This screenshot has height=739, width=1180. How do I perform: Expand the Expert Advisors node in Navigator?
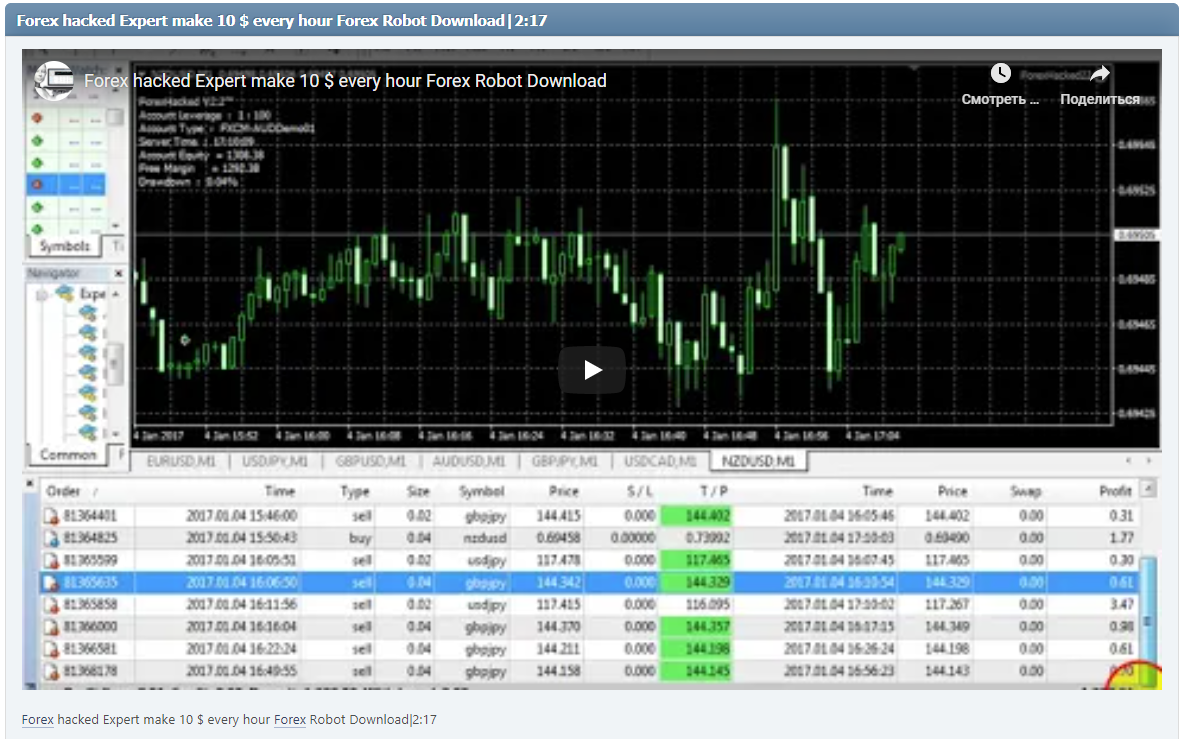click(x=41, y=295)
